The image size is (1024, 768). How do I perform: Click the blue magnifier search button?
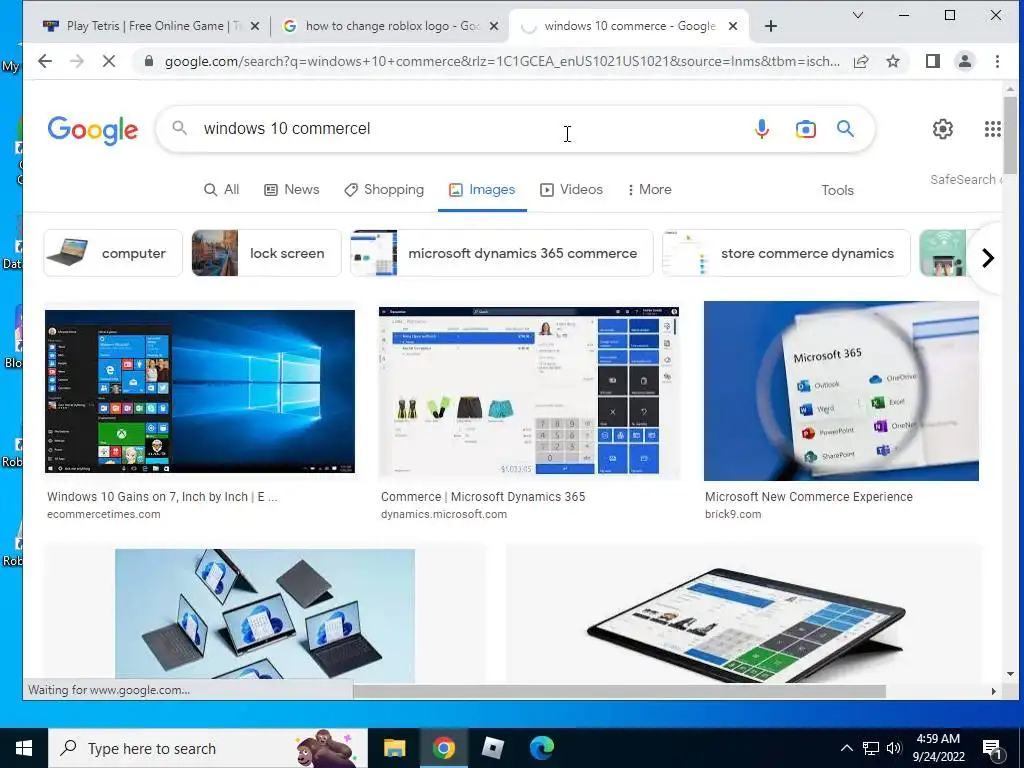click(846, 129)
